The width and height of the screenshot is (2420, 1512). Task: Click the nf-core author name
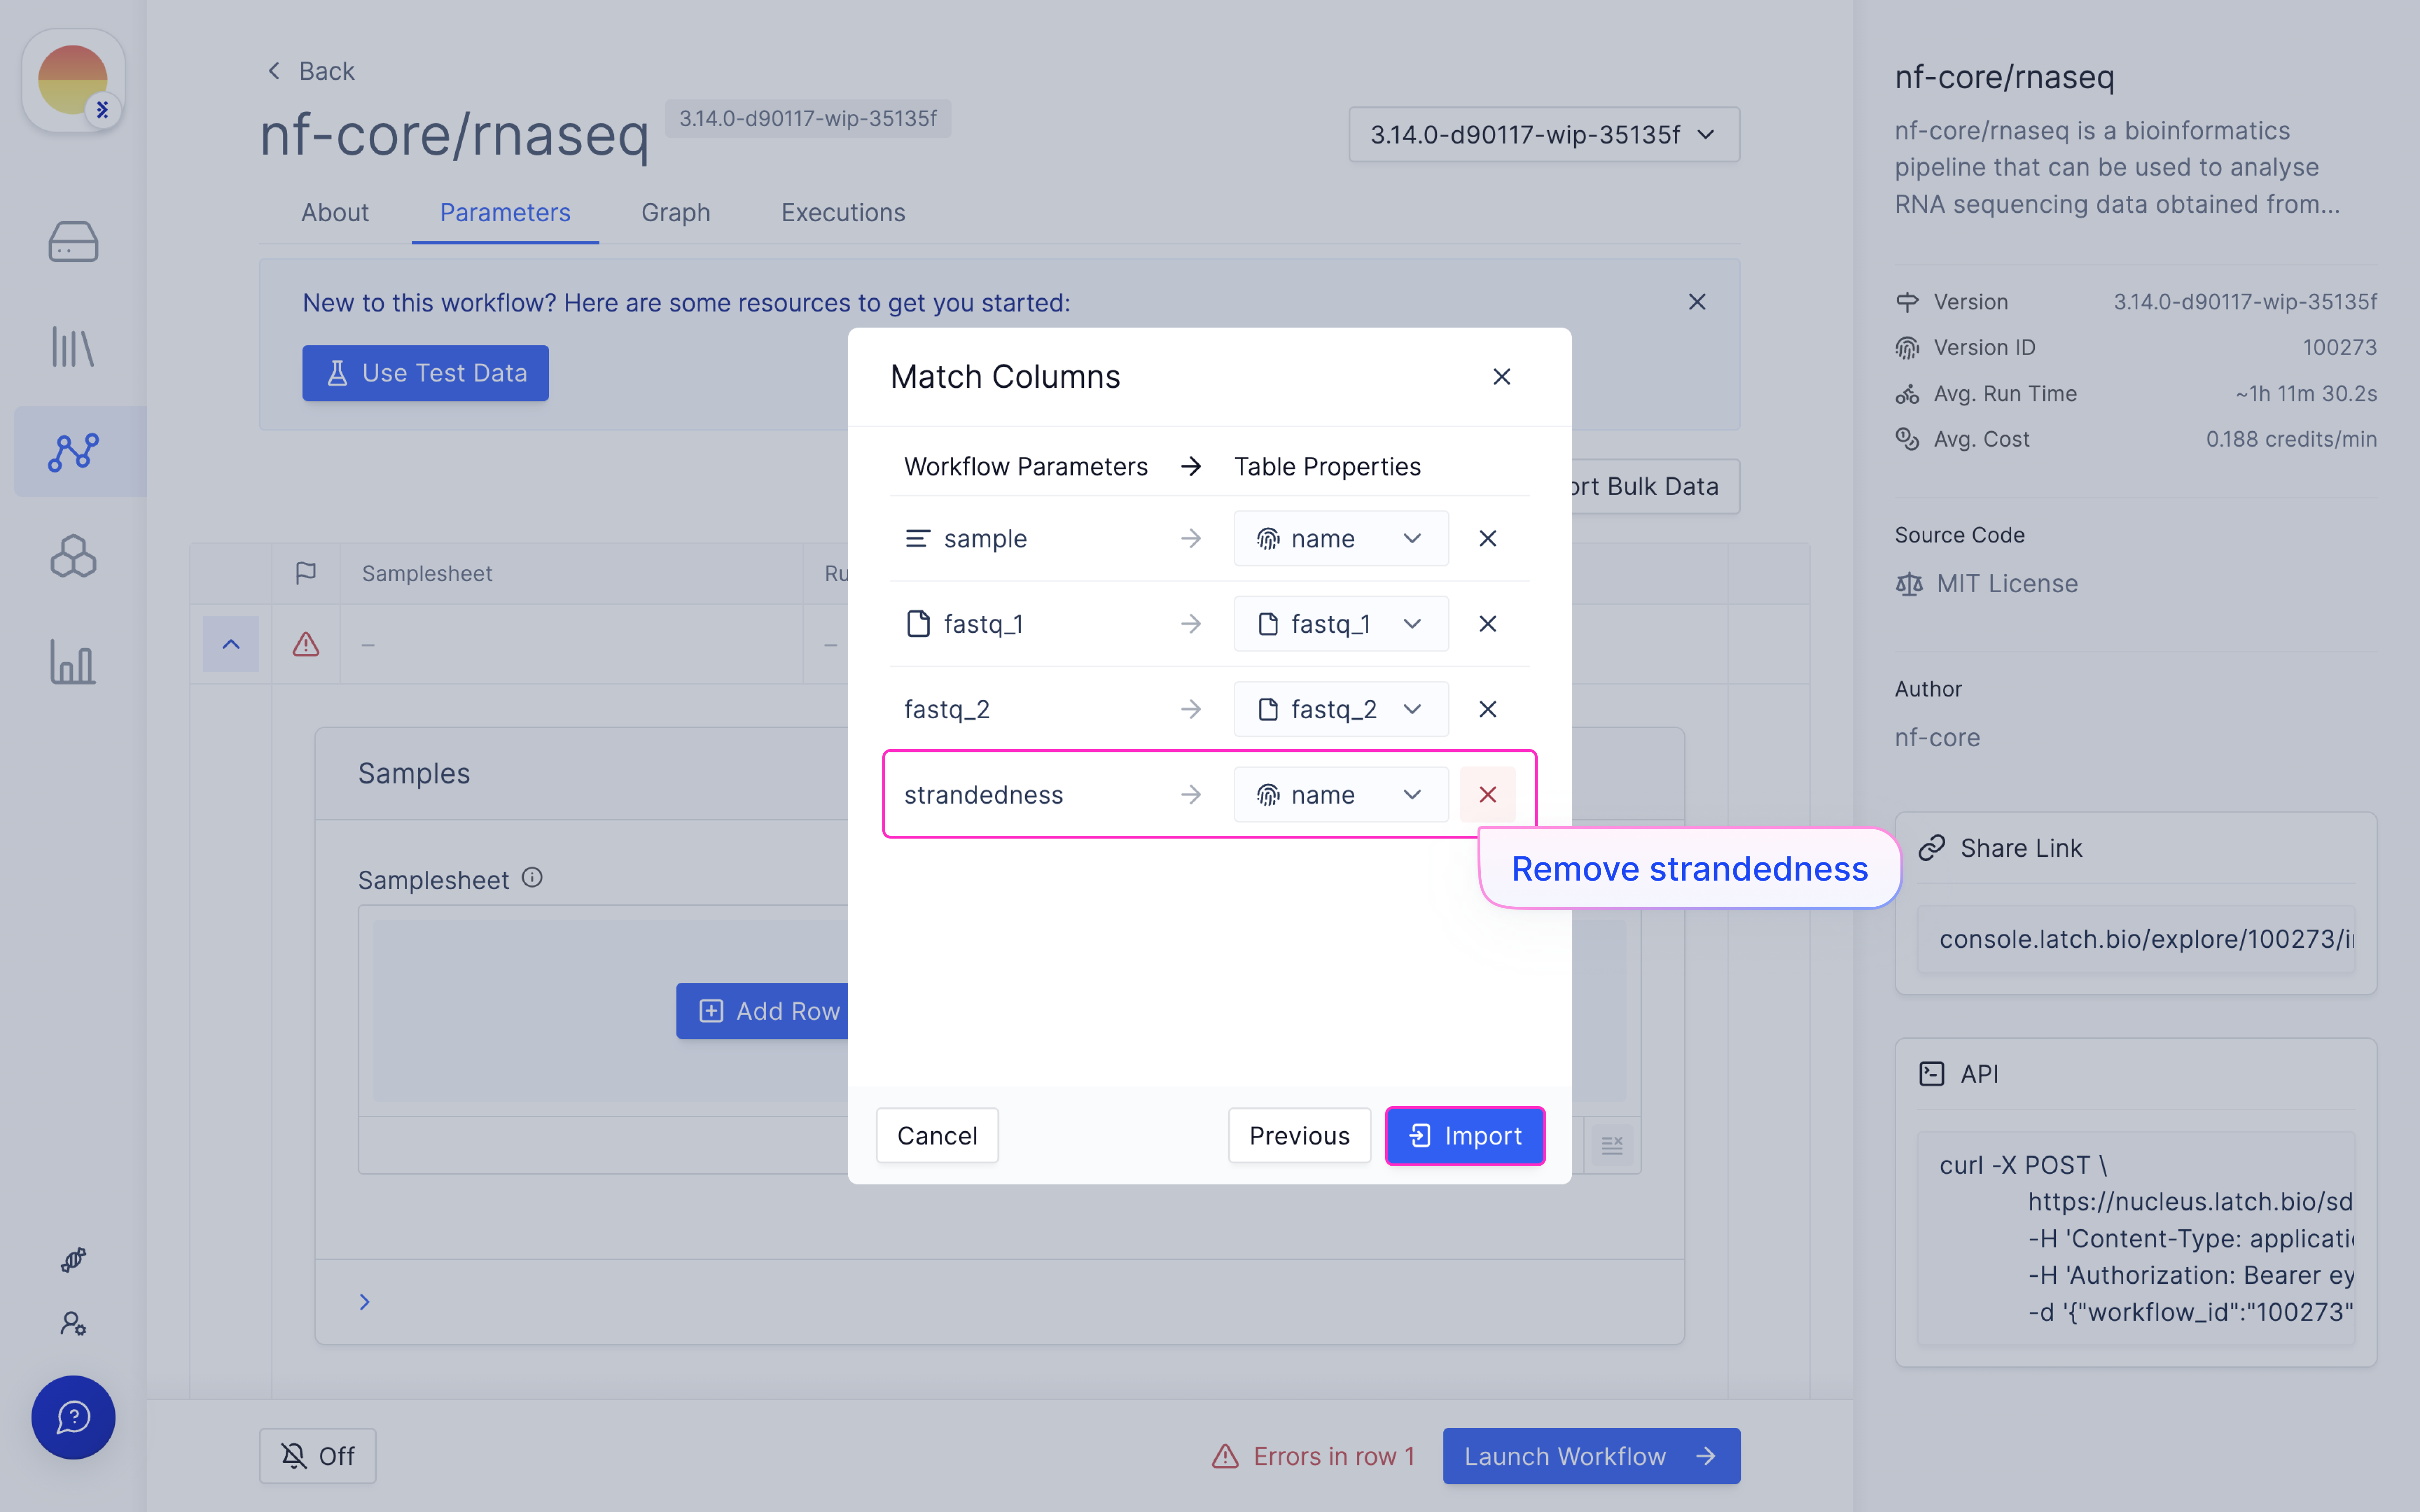tap(1937, 737)
